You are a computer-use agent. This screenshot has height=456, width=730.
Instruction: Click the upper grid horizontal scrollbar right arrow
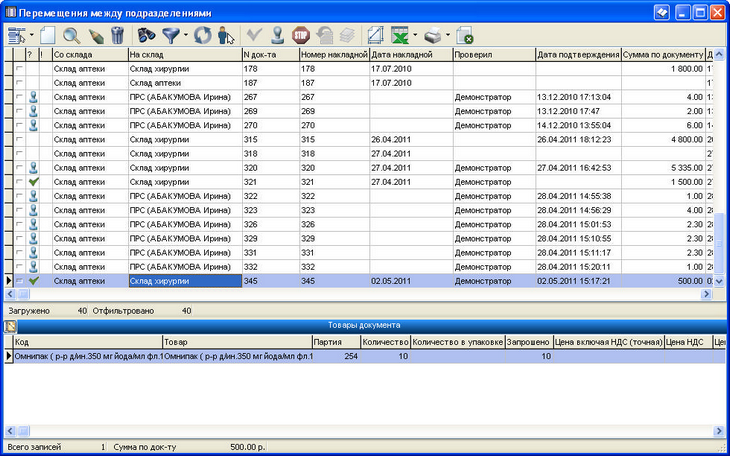(707, 294)
